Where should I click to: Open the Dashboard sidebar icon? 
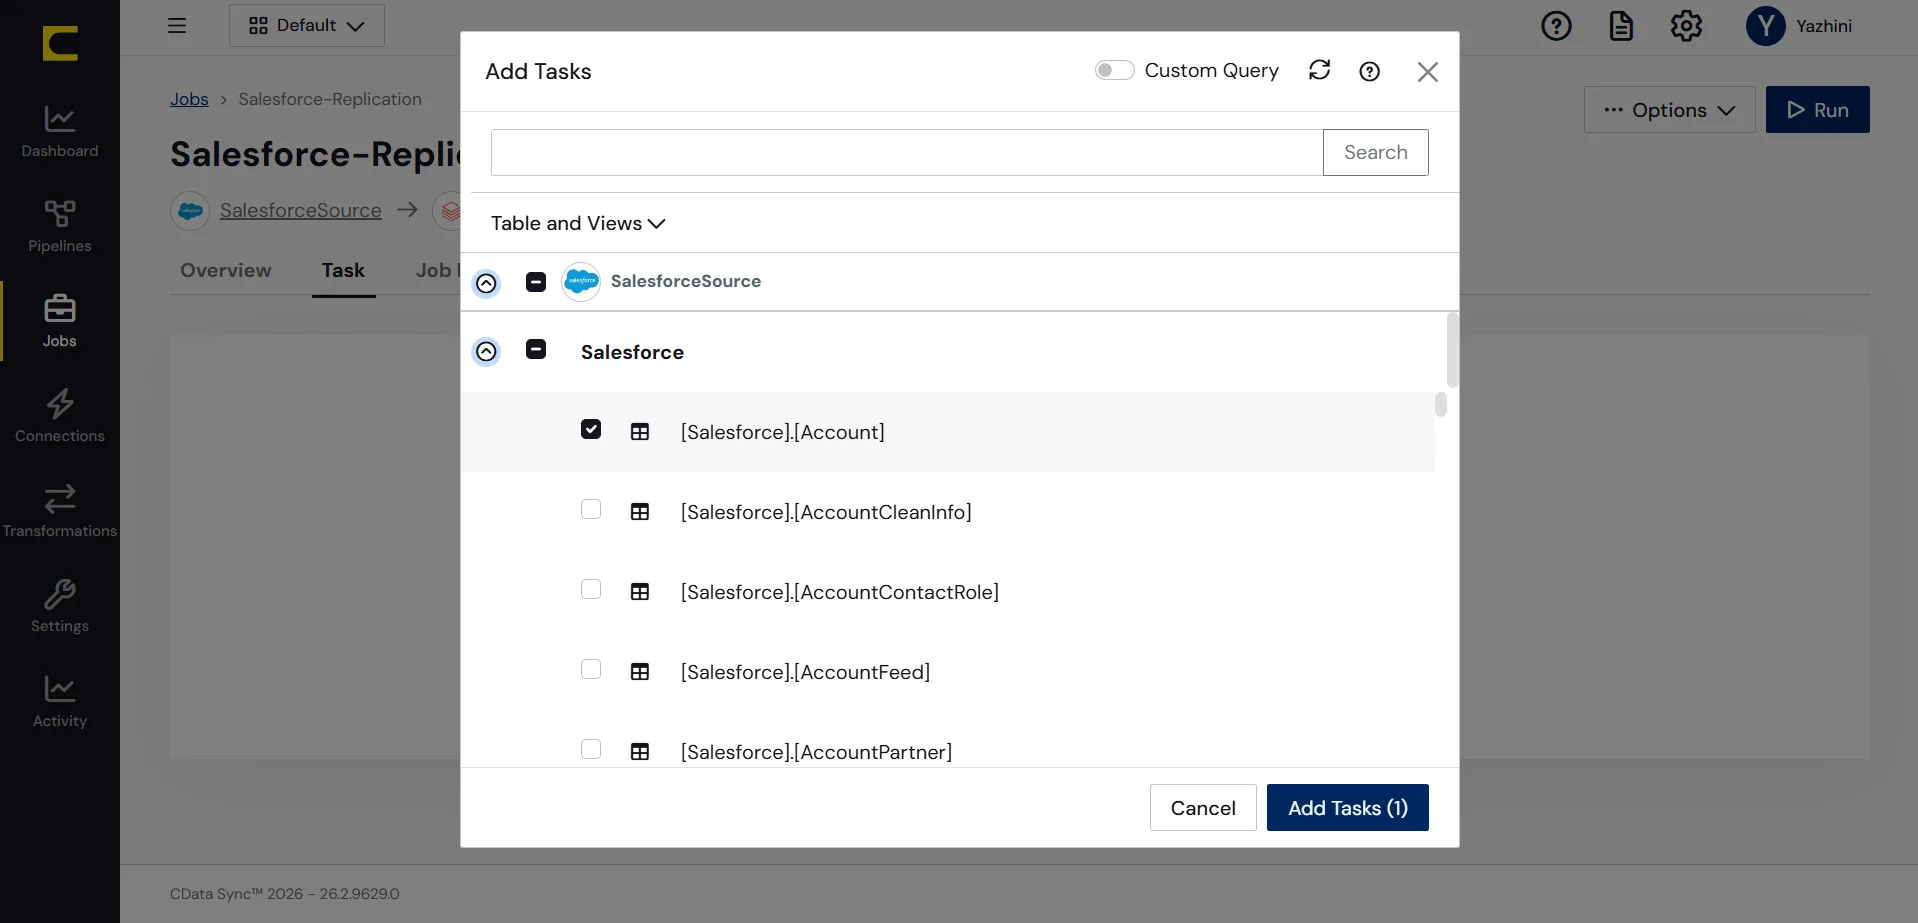coord(60,131)
